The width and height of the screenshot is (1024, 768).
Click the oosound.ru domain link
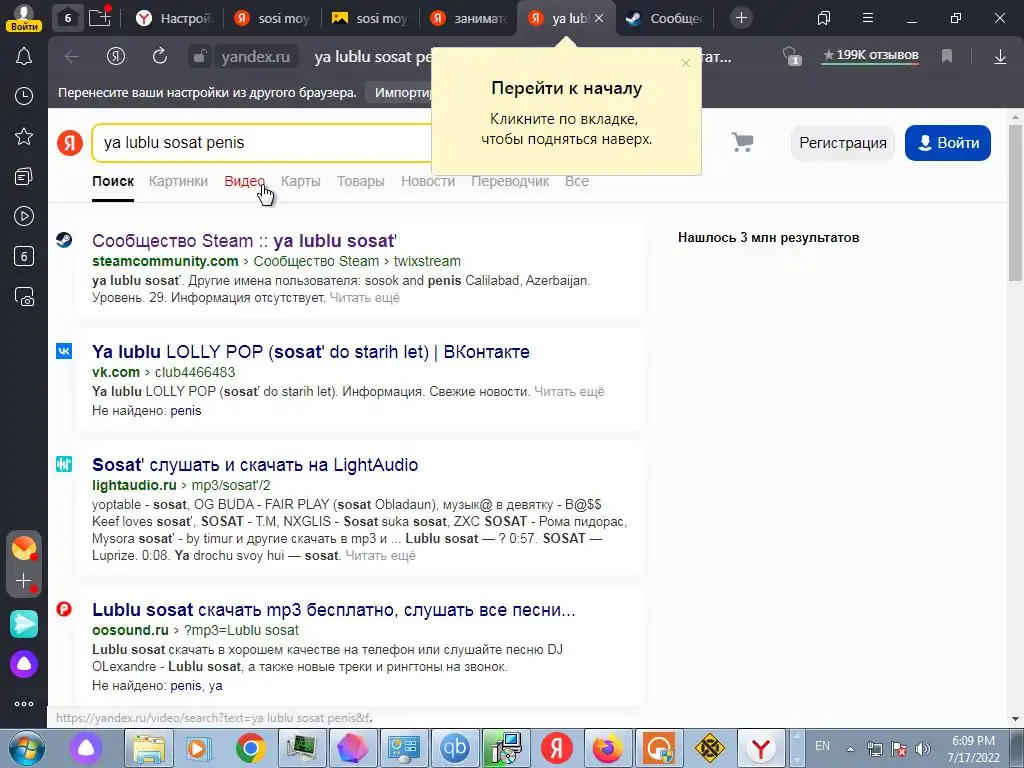coord(131,630)
